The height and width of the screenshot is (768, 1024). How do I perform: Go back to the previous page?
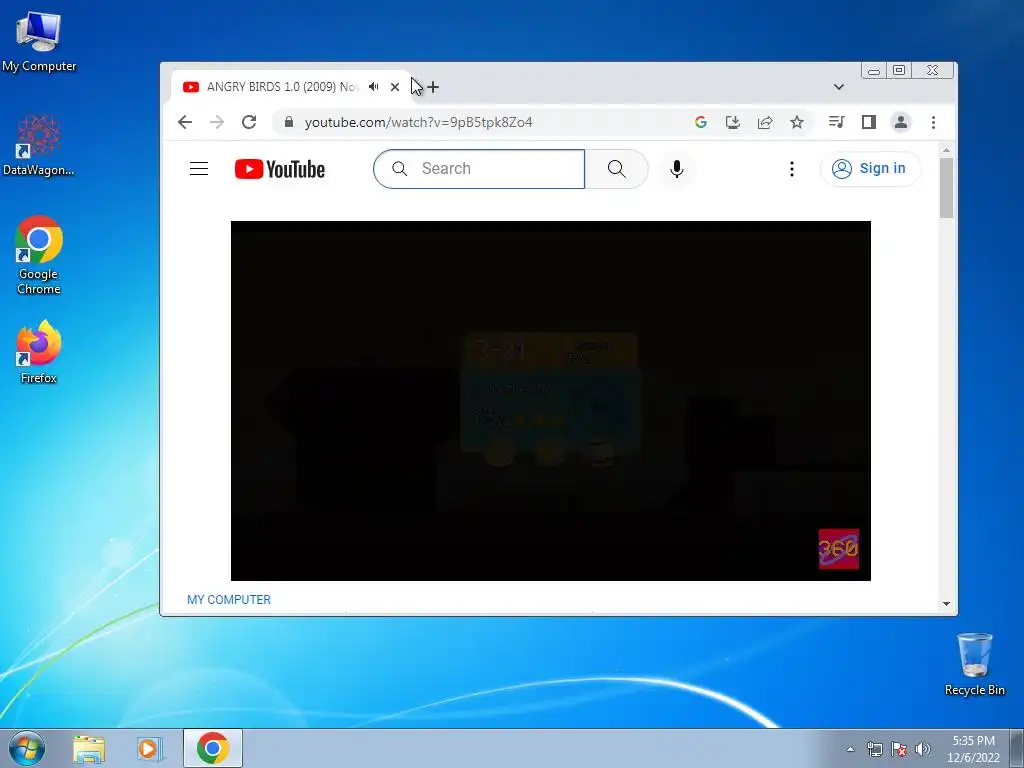click(185, 122)
